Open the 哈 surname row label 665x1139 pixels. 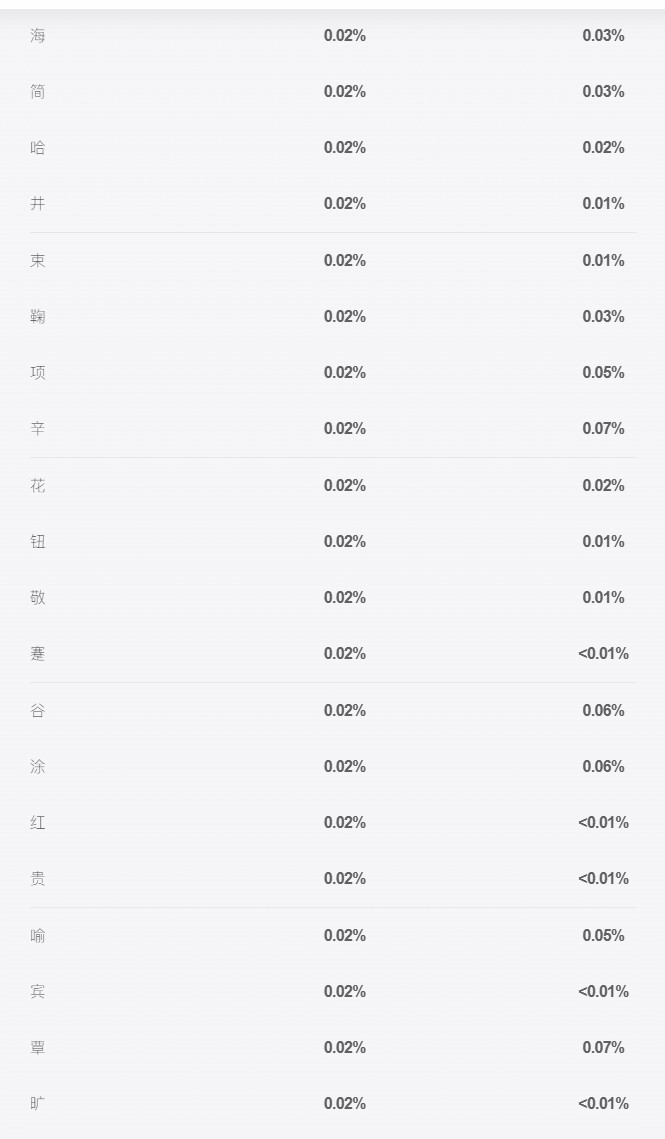tap(38, 147)
